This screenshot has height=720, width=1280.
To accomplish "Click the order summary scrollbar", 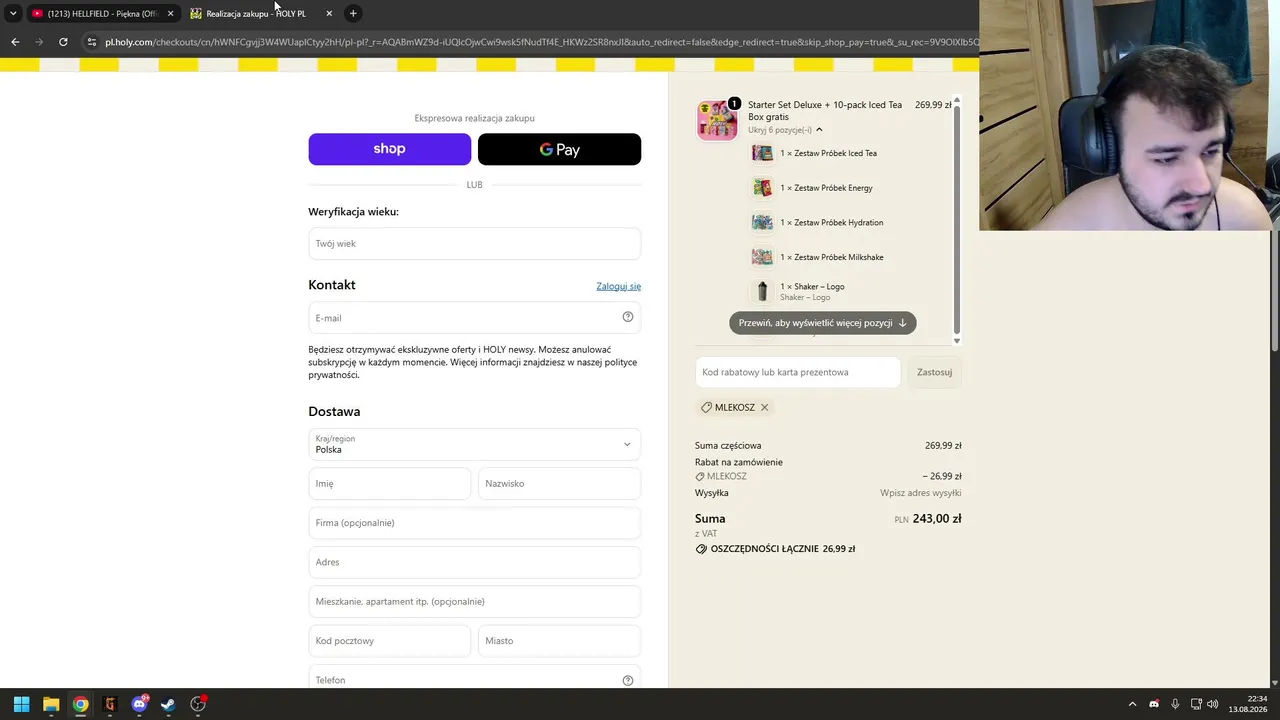I will click(x=956, y=219).
